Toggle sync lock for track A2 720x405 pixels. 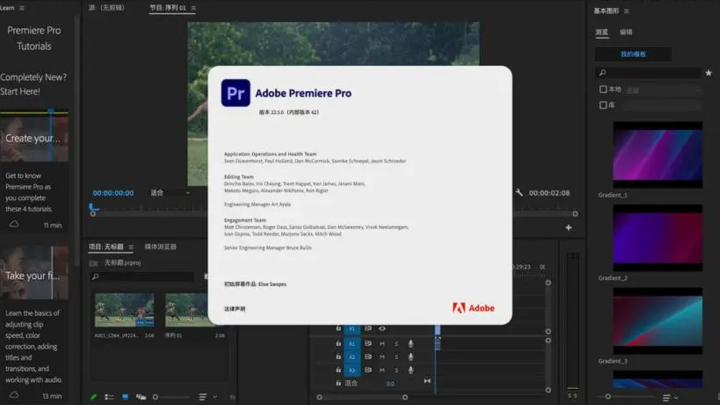(x=368, y=357)
